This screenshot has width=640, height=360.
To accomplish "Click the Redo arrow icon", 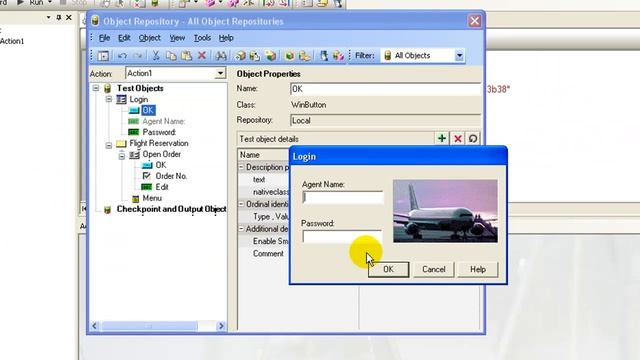I will [138, 56].
